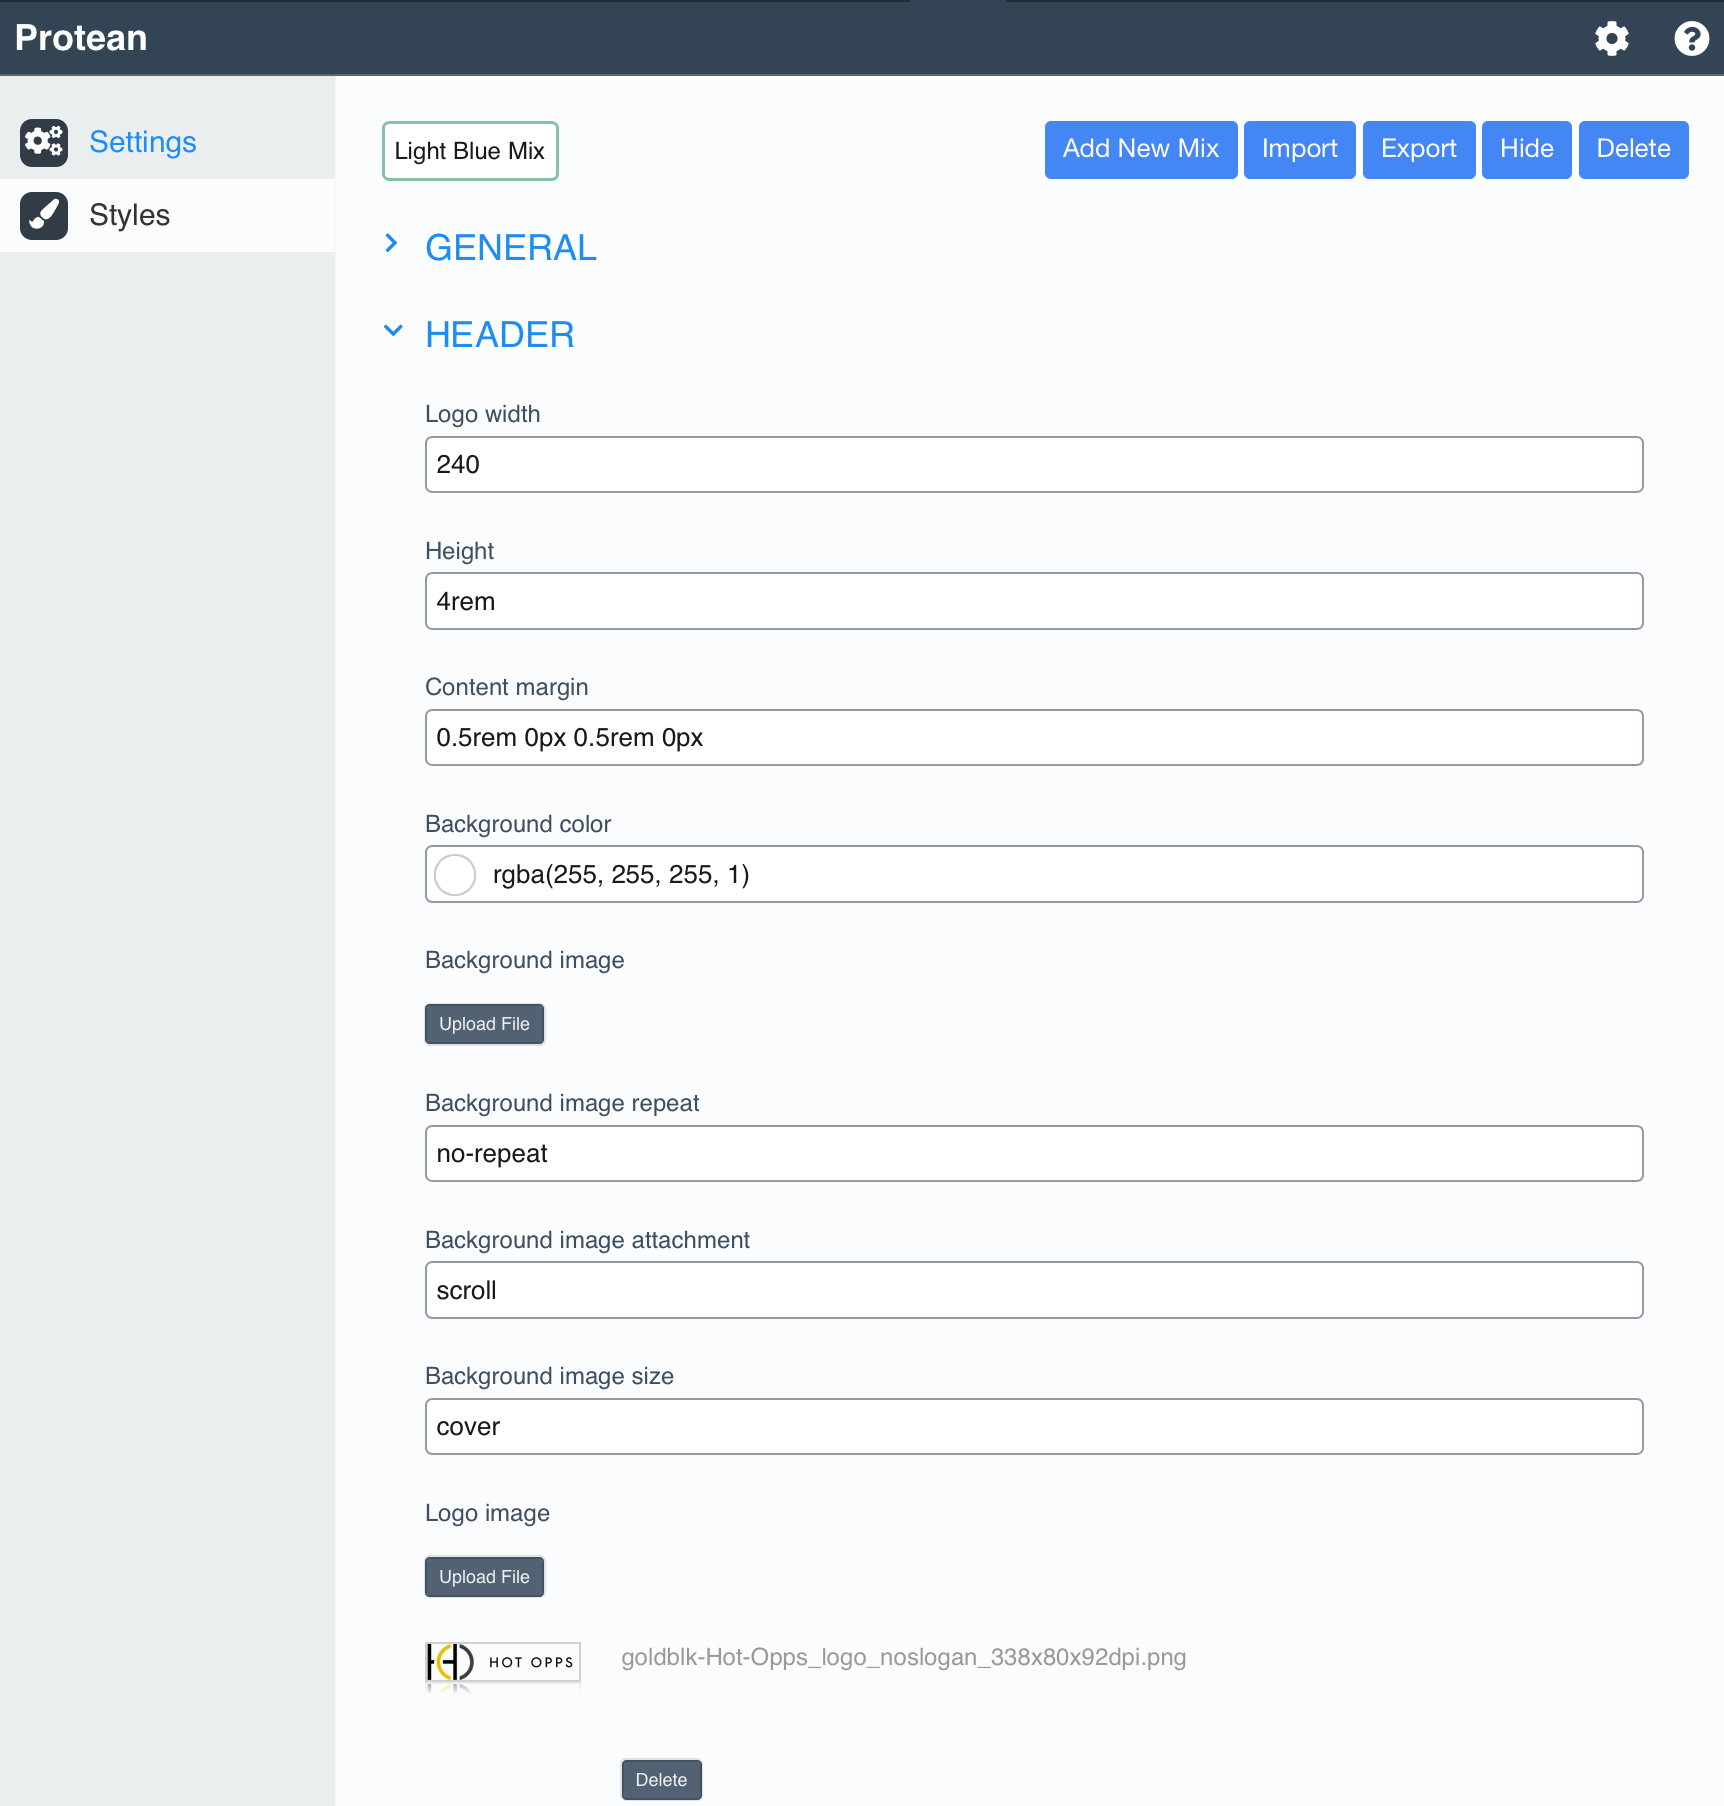Delete the mix using the blue Delete button
1724x1806 pixels.
point(1633,150)
